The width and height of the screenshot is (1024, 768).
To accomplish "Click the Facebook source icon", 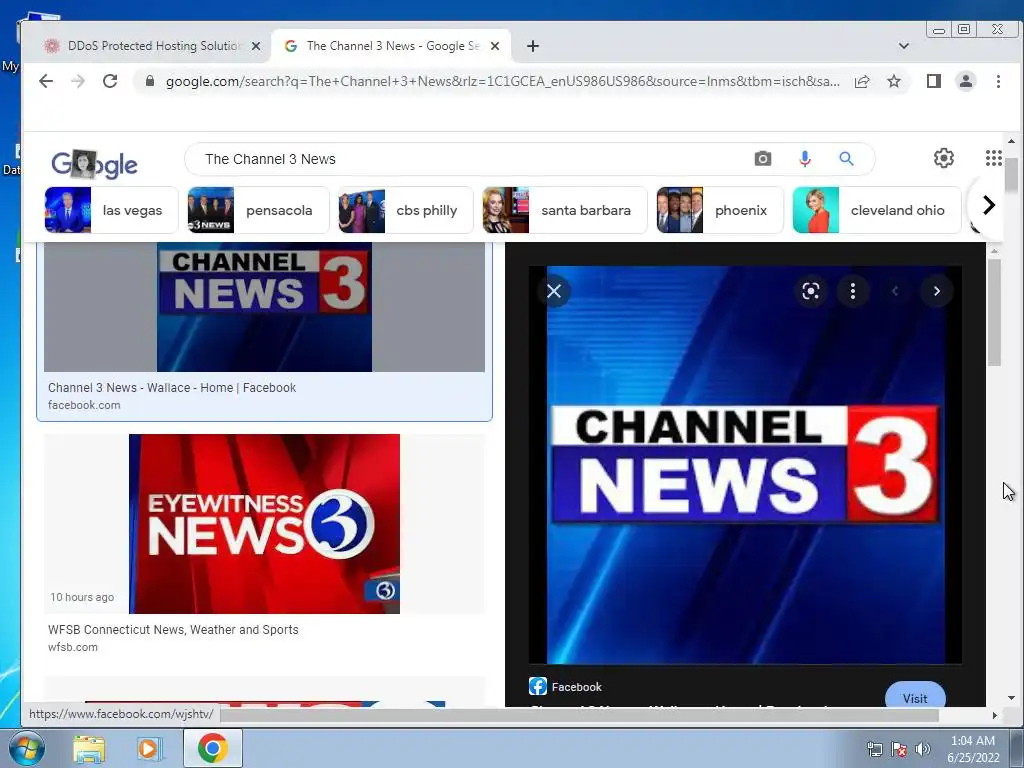I will [537, 686].
